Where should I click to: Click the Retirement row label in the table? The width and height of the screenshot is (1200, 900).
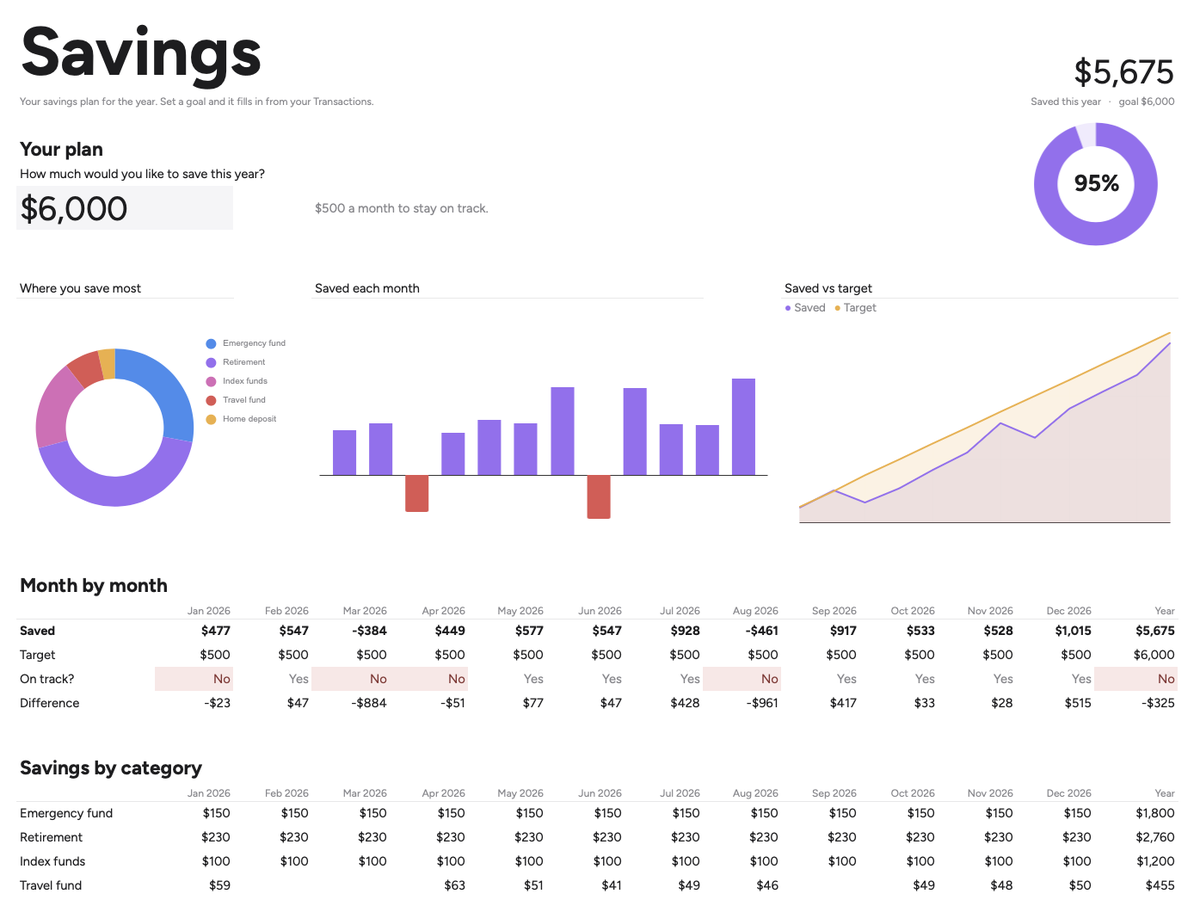51,837
